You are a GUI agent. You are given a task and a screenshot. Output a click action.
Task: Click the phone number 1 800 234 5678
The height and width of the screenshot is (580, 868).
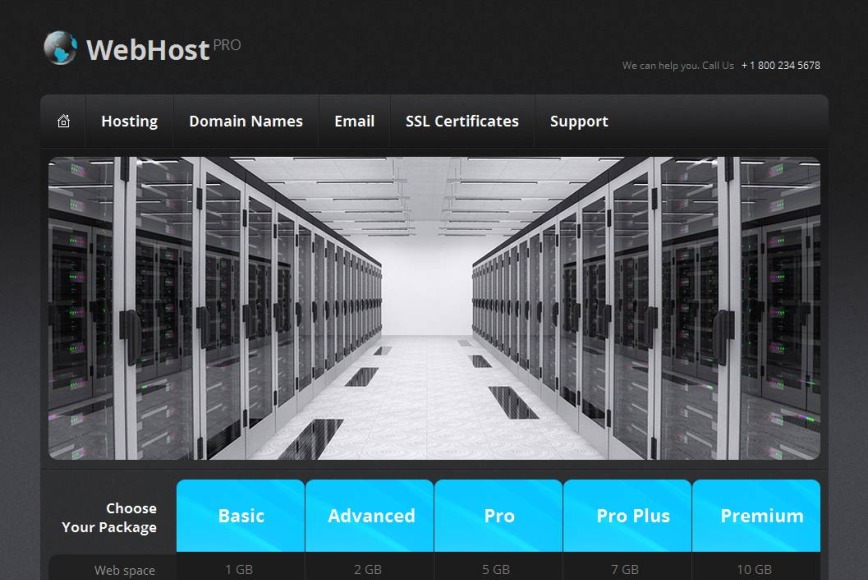click(x=779, y=64)
